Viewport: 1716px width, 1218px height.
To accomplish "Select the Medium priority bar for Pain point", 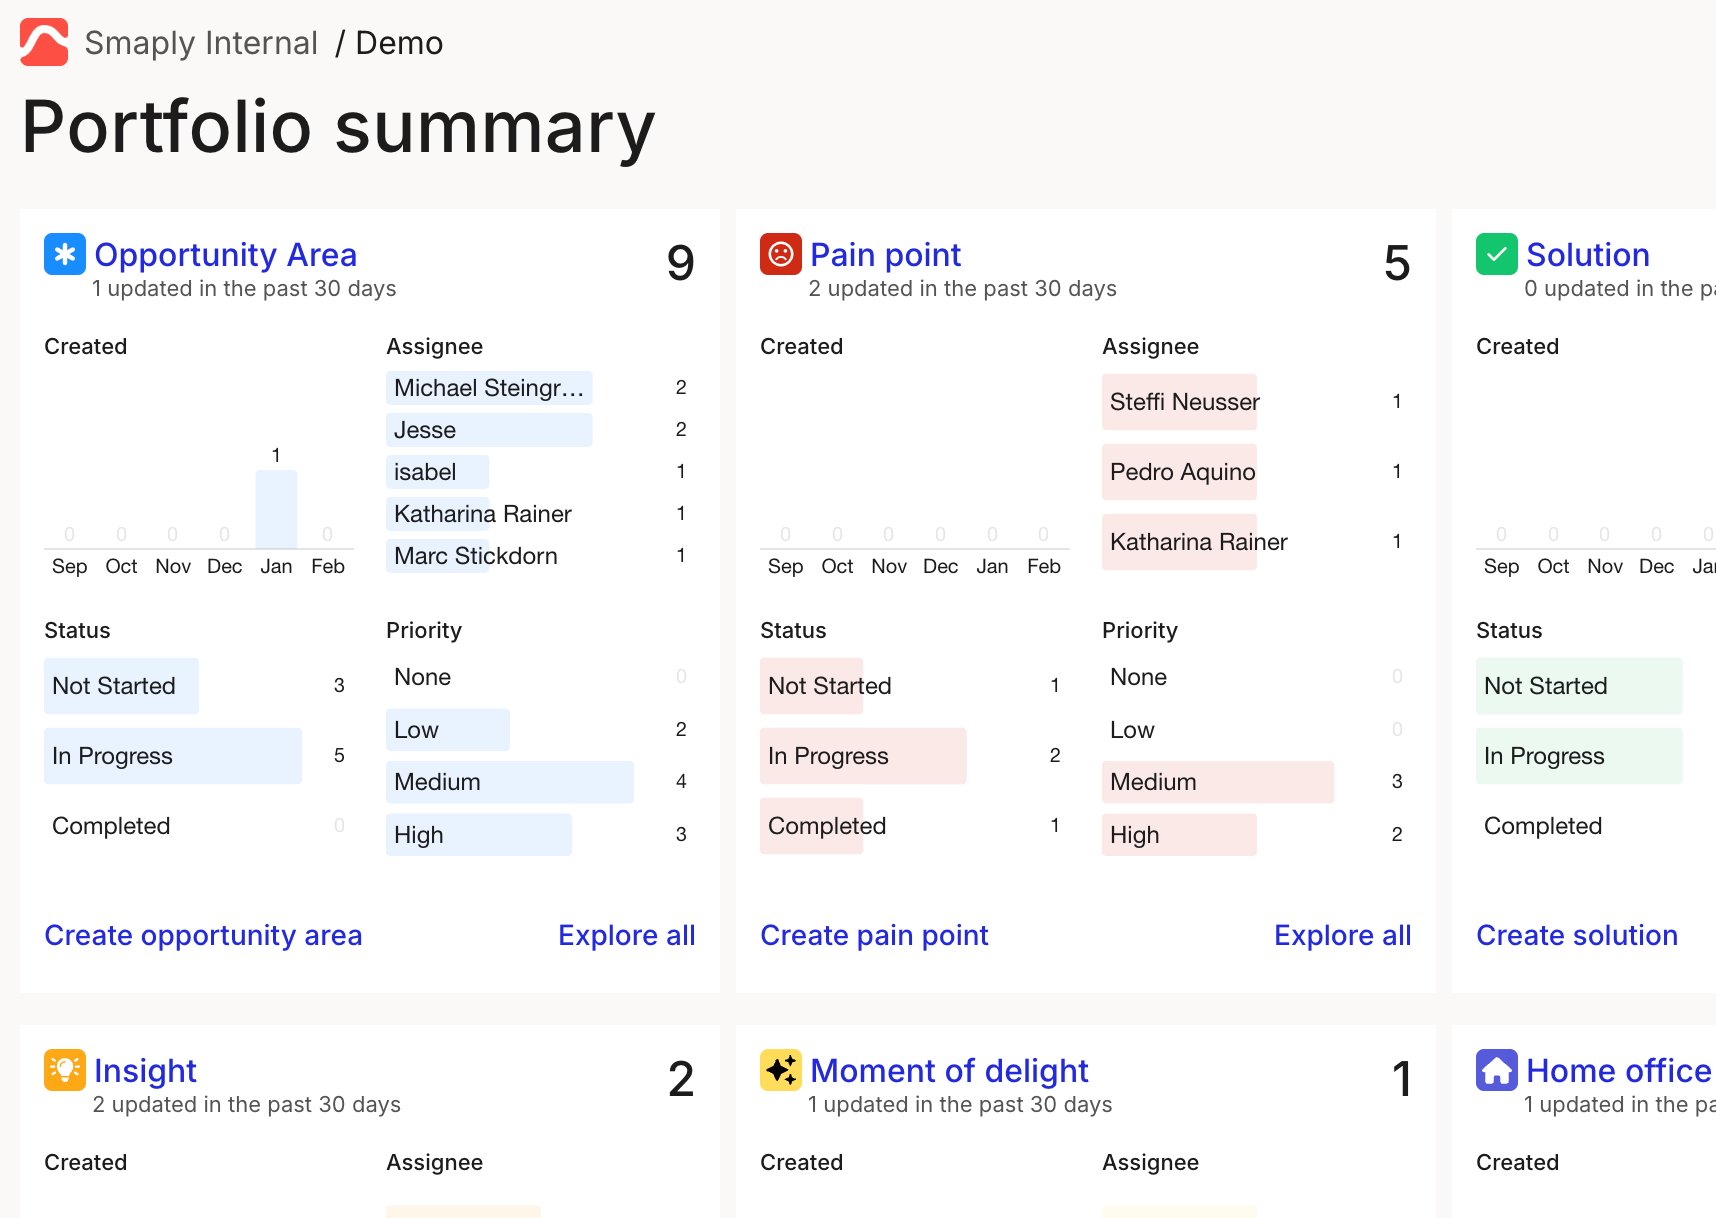I will coord(1217,782).
